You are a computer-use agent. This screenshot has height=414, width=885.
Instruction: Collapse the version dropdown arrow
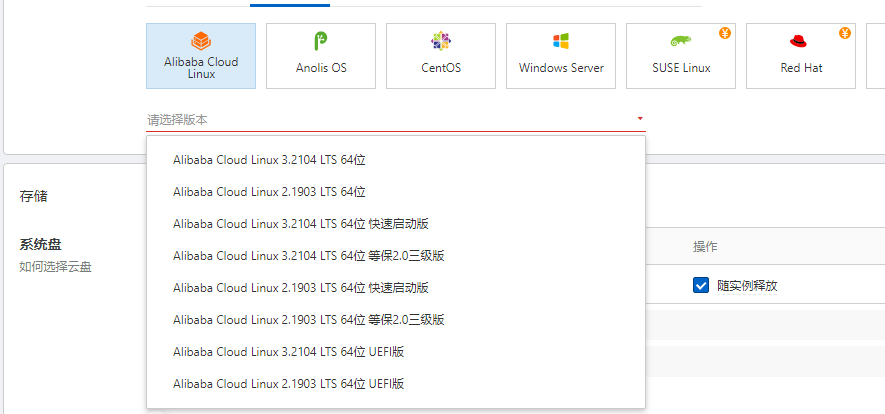click(640, 119)
